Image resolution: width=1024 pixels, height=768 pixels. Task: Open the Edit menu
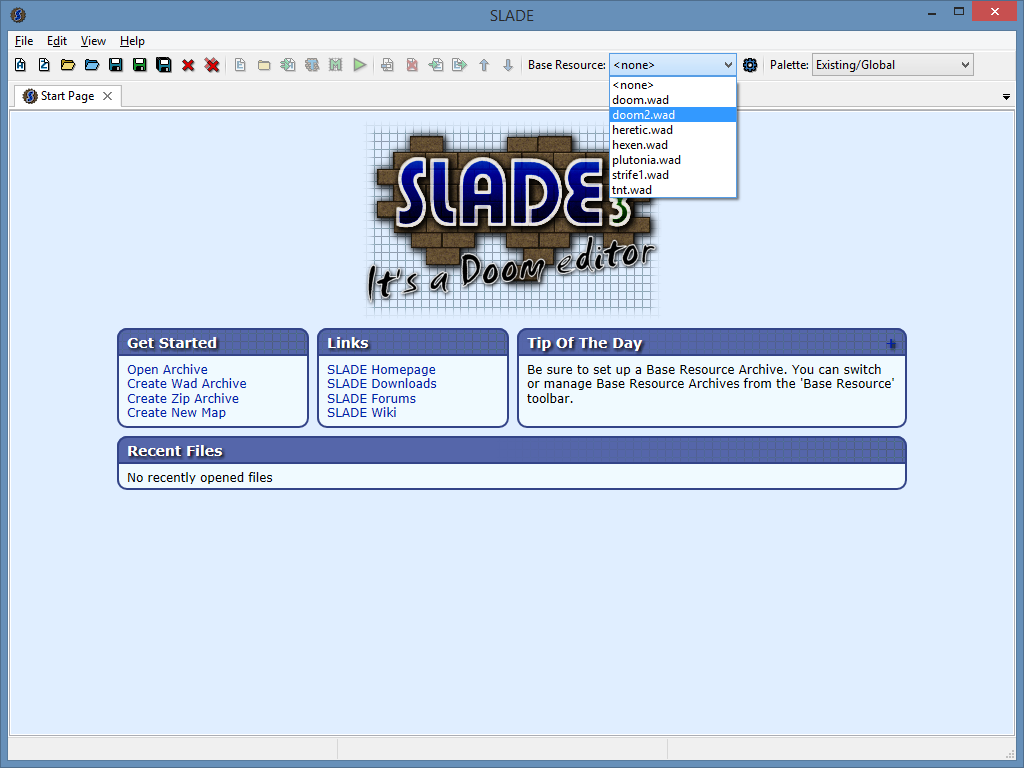tap(57, 41)
